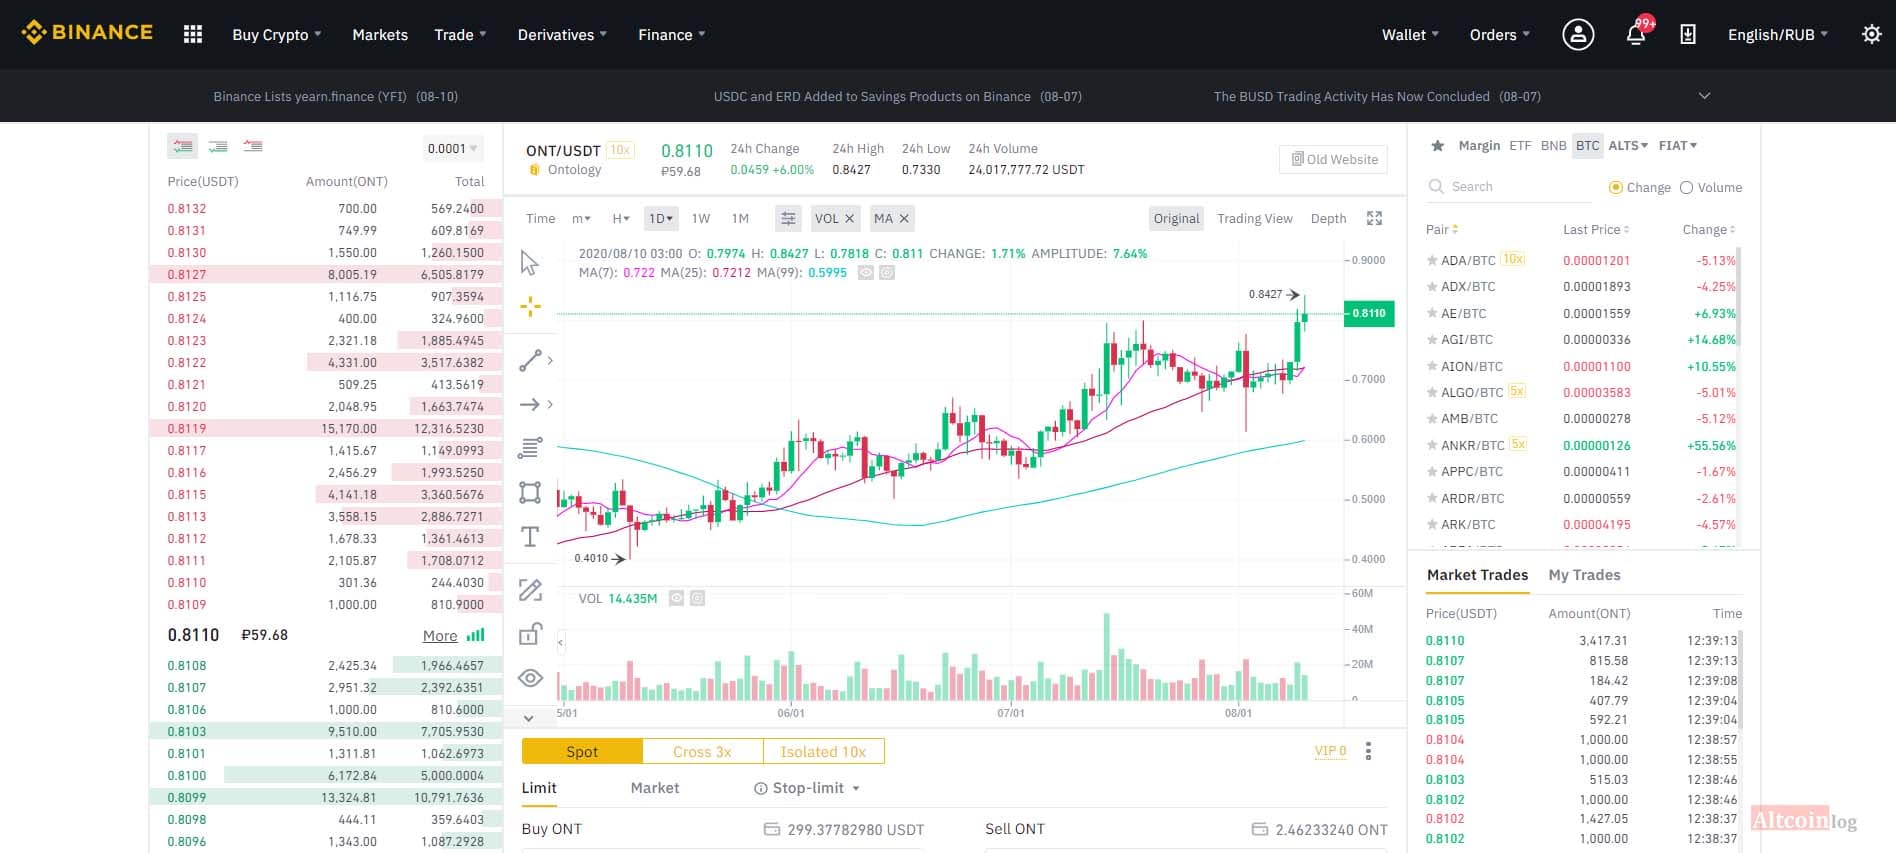Select the Change radio button
Screen dimensions: 1896x853
pos(1615,187)
